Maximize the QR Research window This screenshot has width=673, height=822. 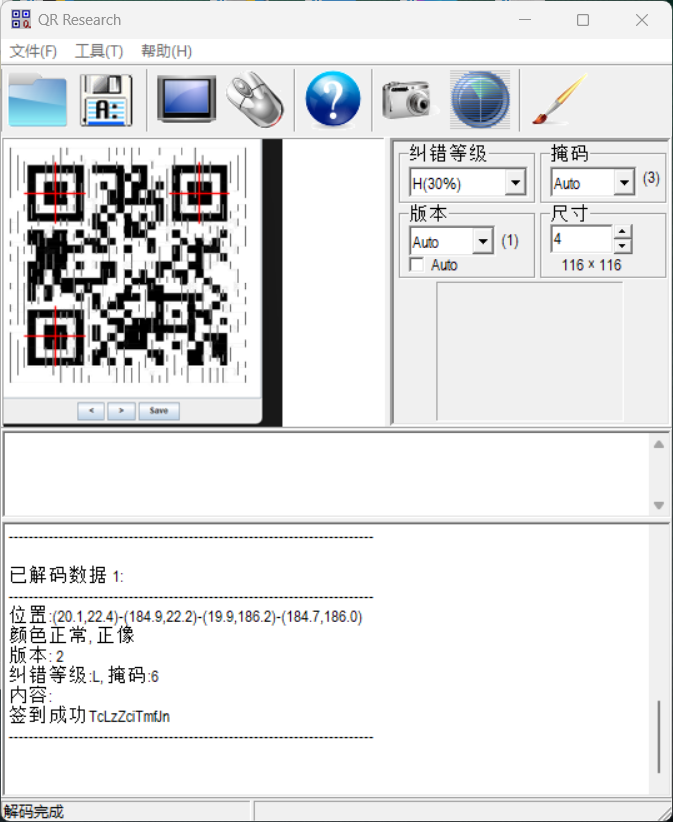[x=583, y=20]
